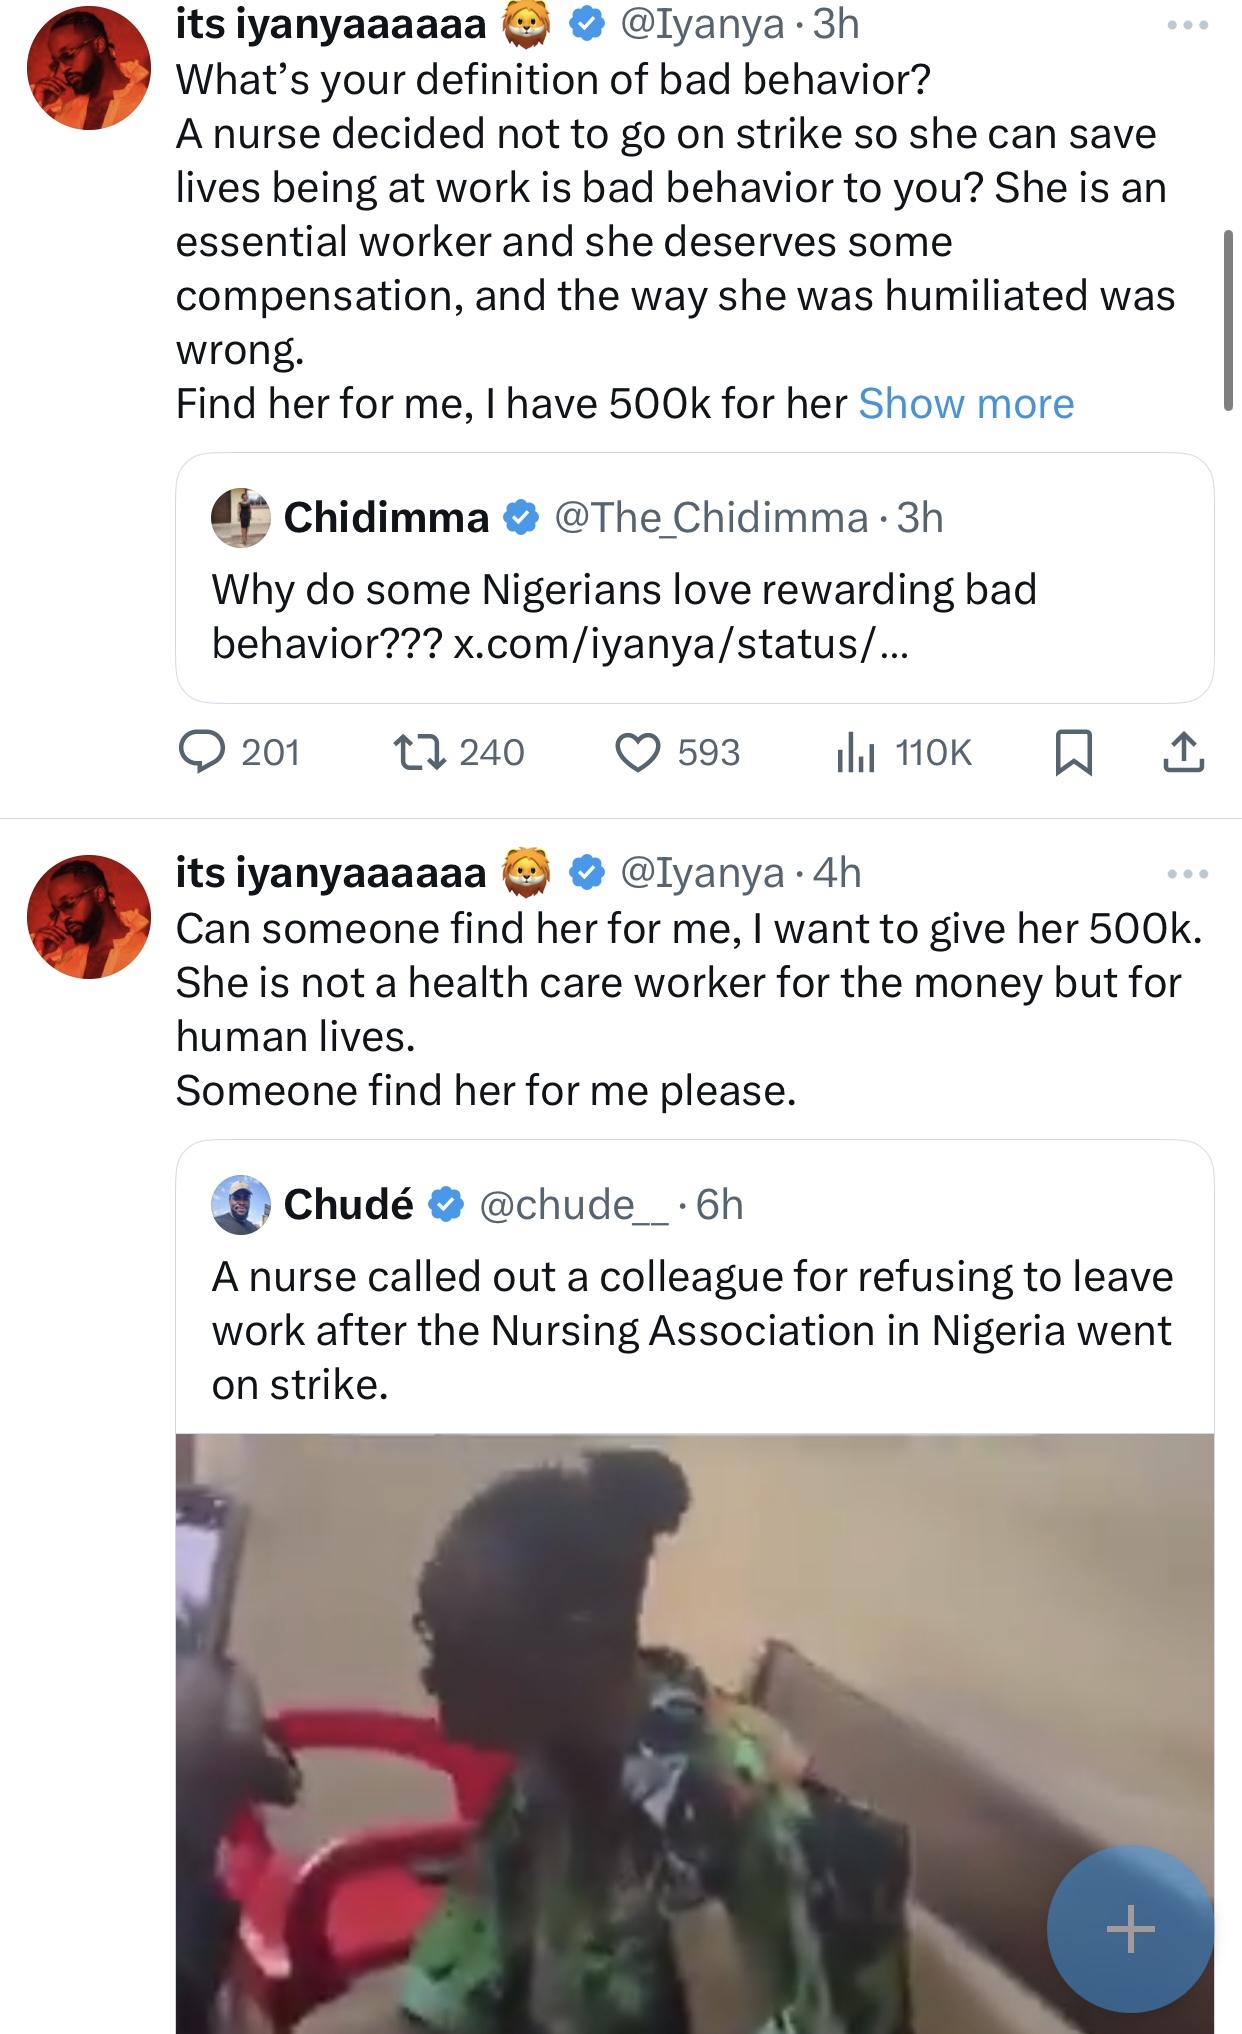Visit the @The_Chidimma handle
Image resolution: width=1242 pixels, height=2034 pixels.
711,518
